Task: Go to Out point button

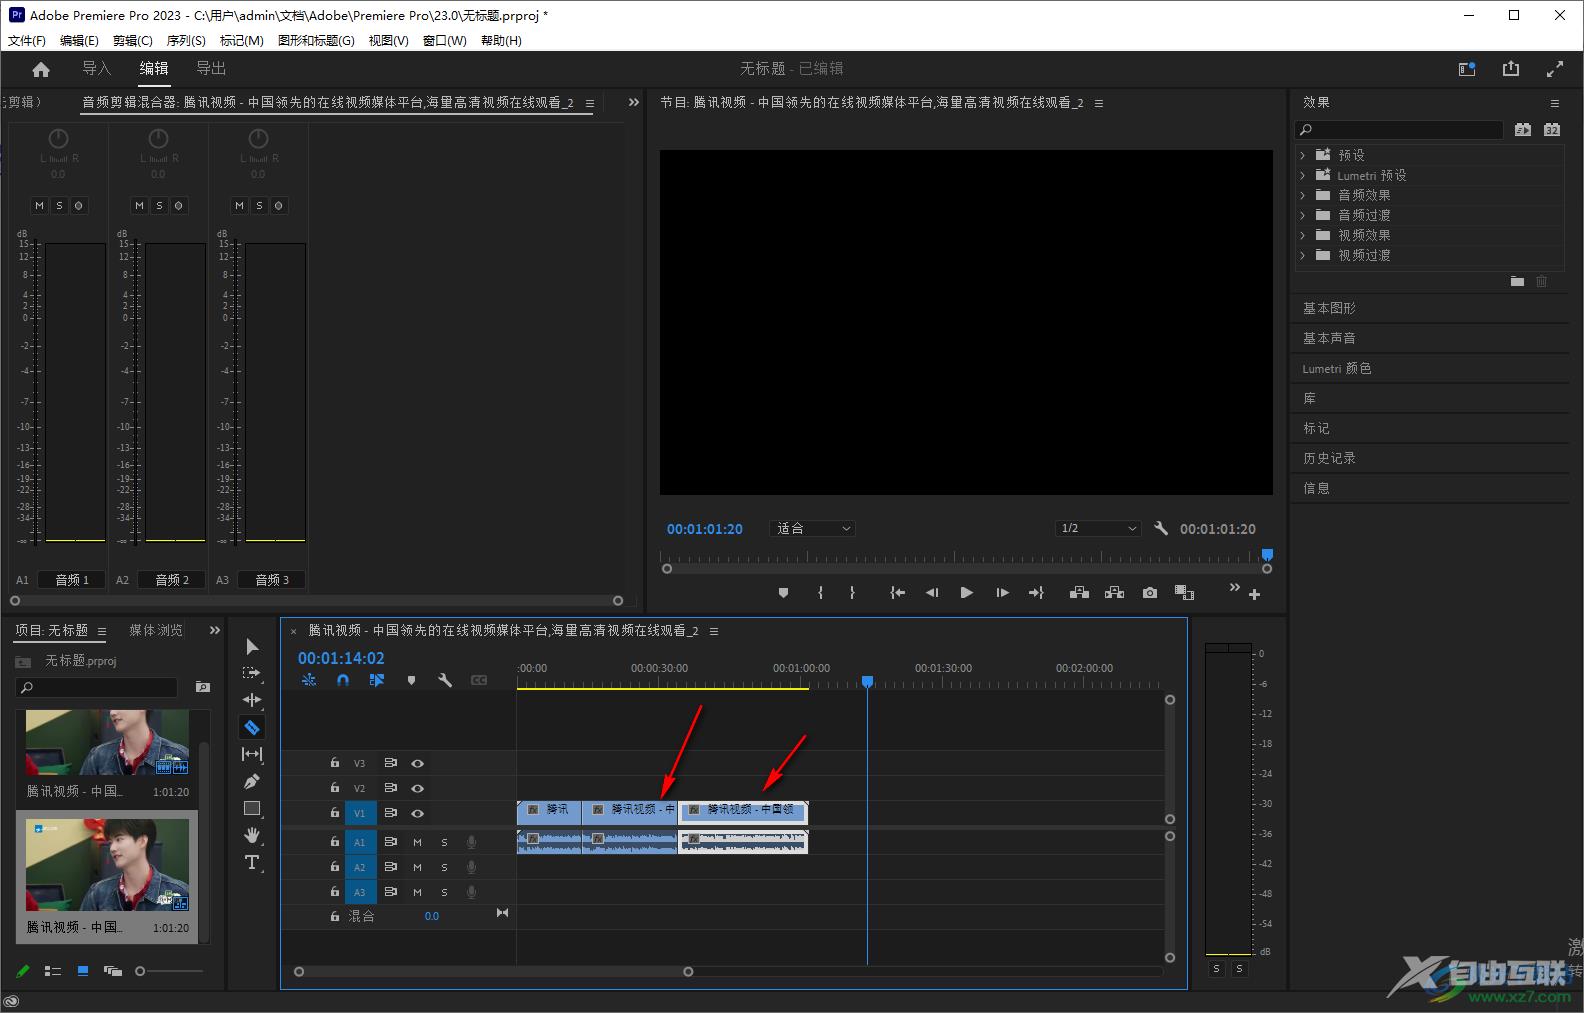Action: tap(1036, 593)
